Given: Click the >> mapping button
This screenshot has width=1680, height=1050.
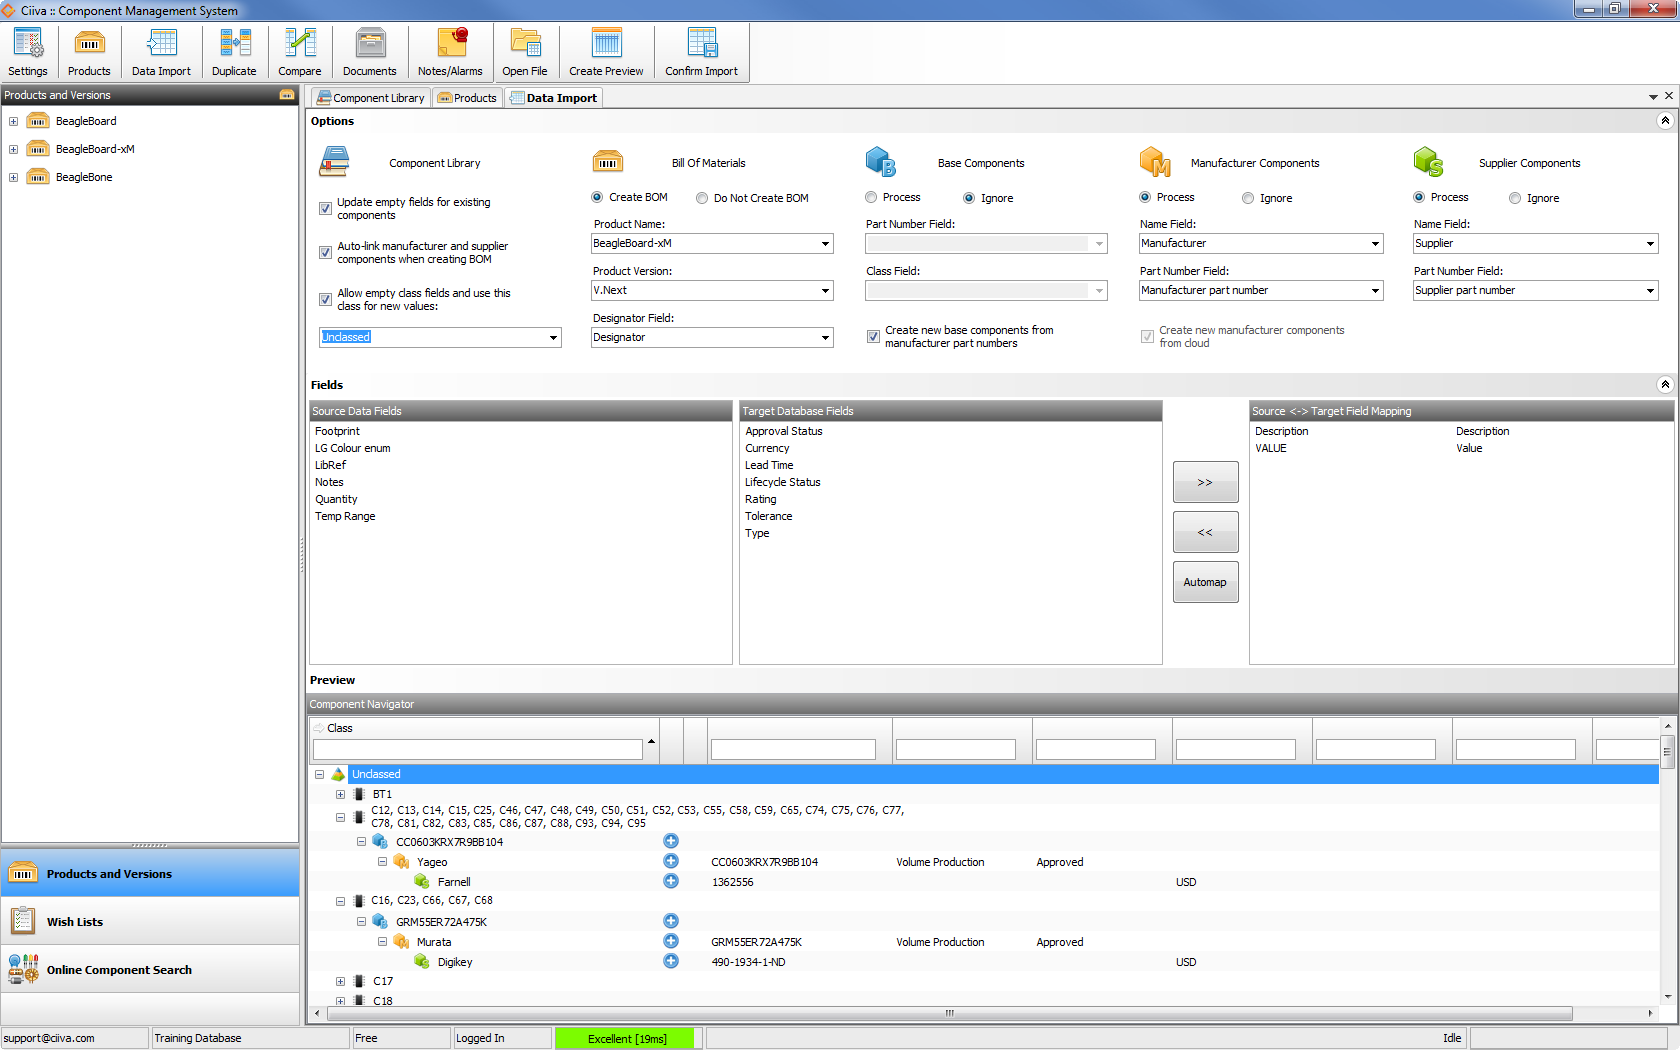Looking at the screenshot, I should click(1205, 482).
